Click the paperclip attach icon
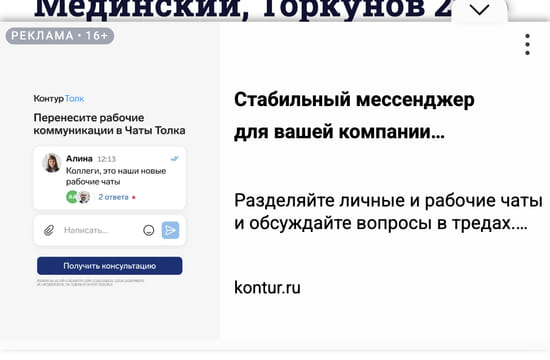This screenshot has height=360, width=550. [49, 230]
